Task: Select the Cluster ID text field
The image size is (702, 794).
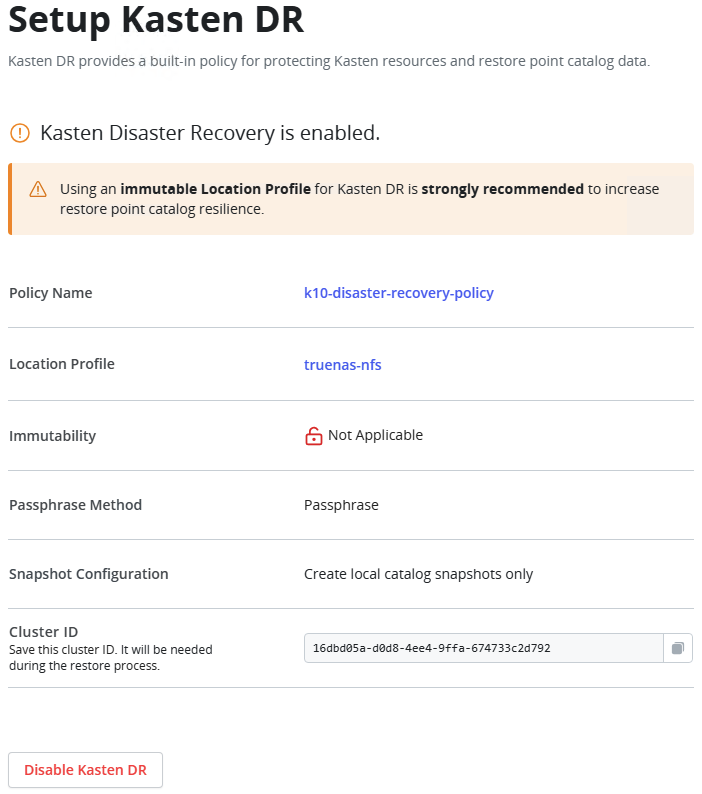Action: (484, 648)
